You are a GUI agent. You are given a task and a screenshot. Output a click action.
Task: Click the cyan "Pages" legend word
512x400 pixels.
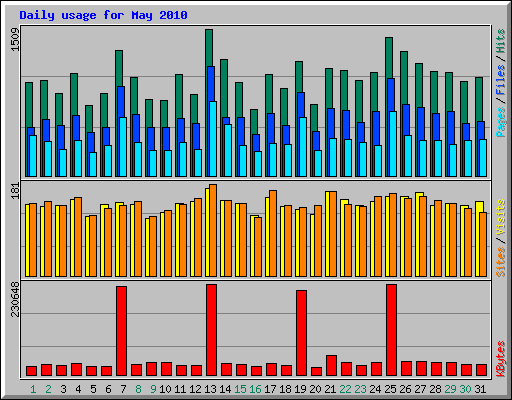coord(501,122)
